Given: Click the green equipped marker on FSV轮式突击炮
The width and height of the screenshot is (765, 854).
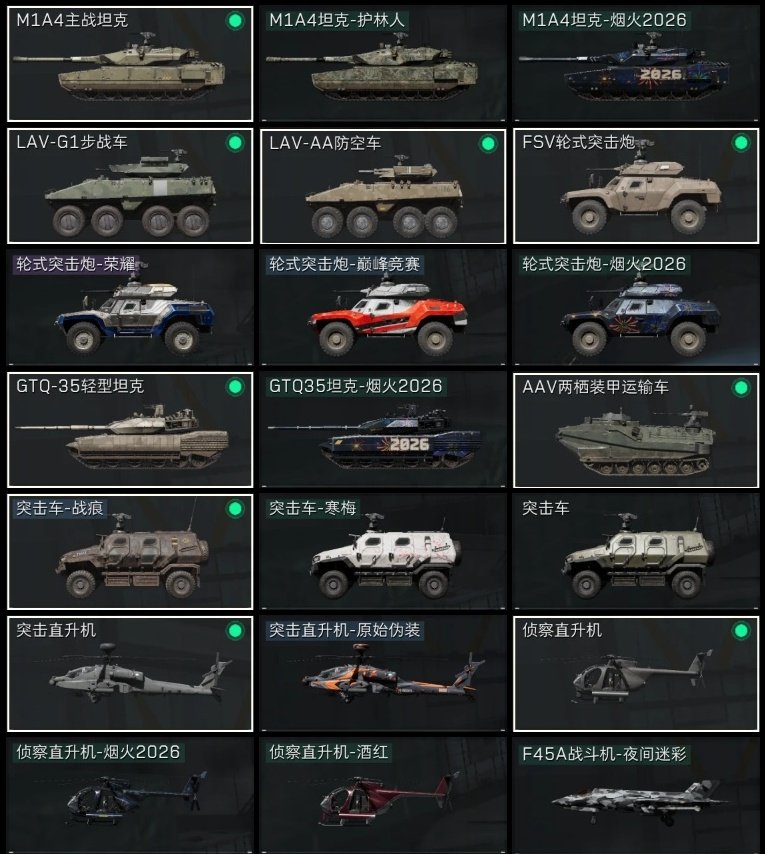Looking at the screenshot, I should coord(741,143).
